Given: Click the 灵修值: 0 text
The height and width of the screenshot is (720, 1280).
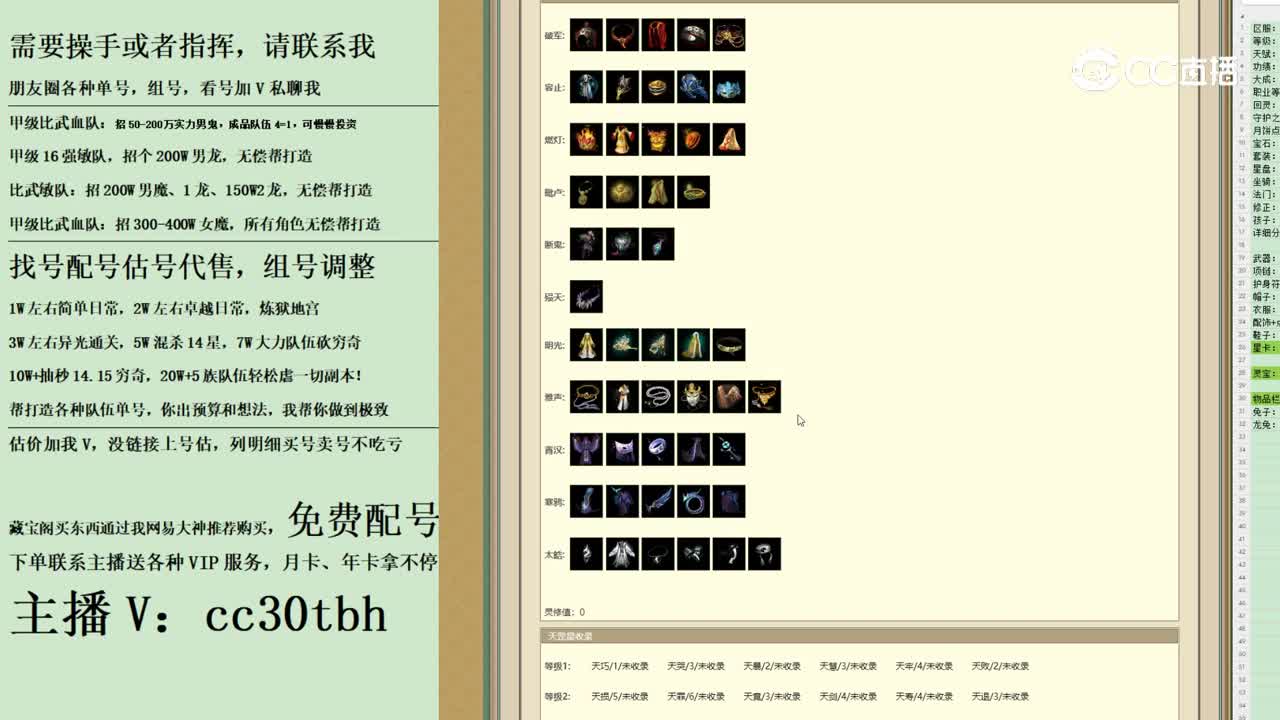Looking at the screenshot, I should [x=565, y=612].
